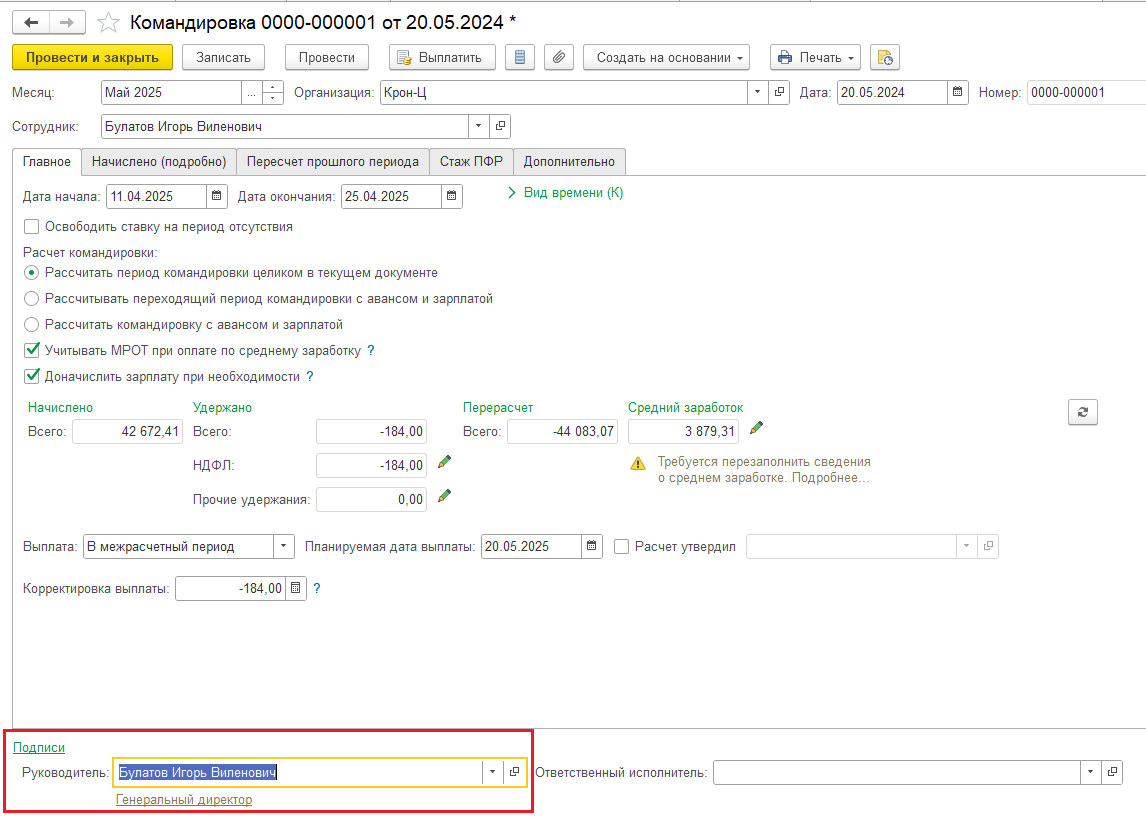Uncheck Учитывать МРОТ при оплате

pyautogui.click(x=32, y=351)
